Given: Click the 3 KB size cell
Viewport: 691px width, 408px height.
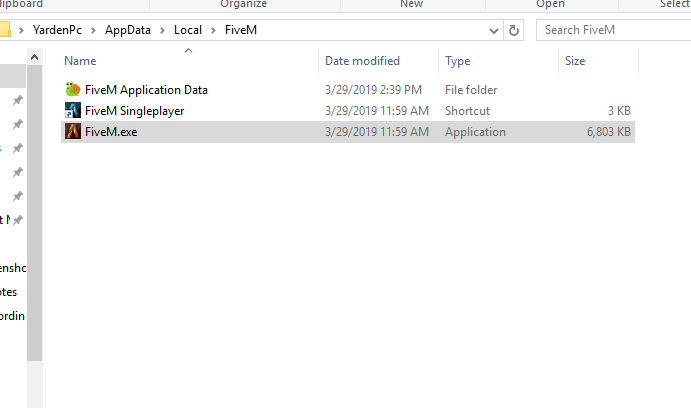Looking at the screenshot, I should [x=619, y=111].
